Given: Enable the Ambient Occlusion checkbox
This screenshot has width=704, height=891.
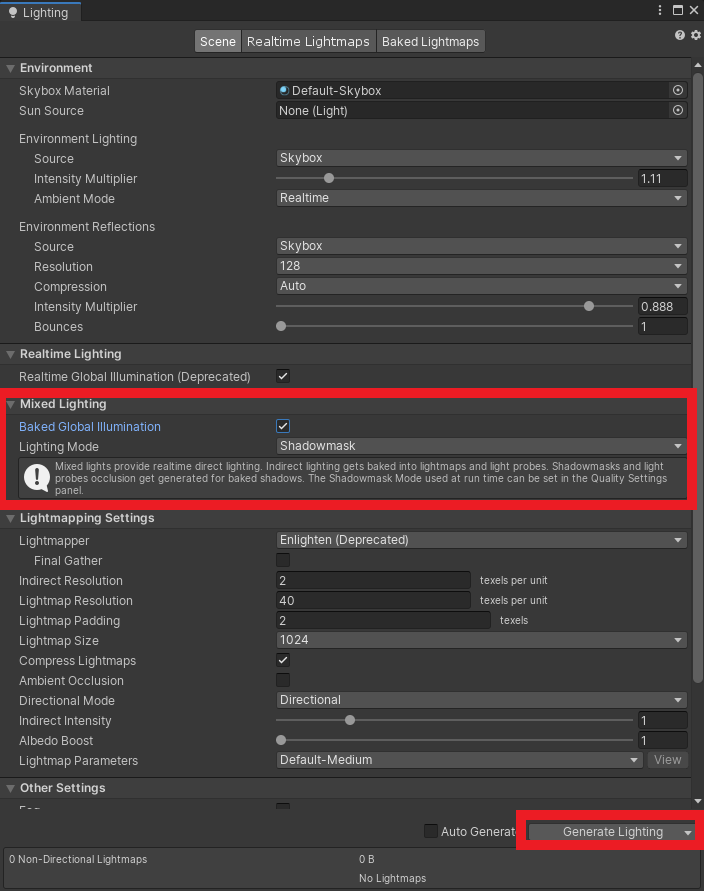Looking at the screenshot, I should coord(283,680).
